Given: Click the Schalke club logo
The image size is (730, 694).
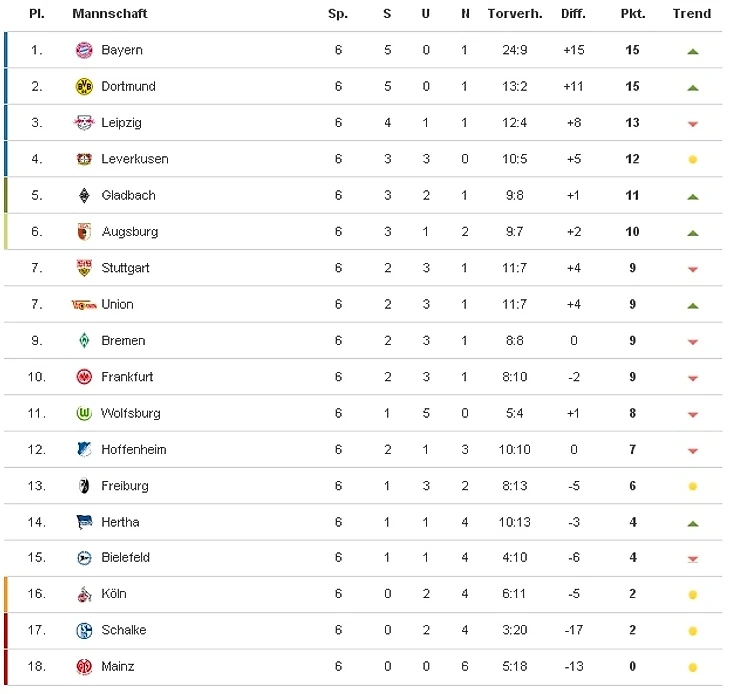Looking at the screenshot, I should point(84,630).
